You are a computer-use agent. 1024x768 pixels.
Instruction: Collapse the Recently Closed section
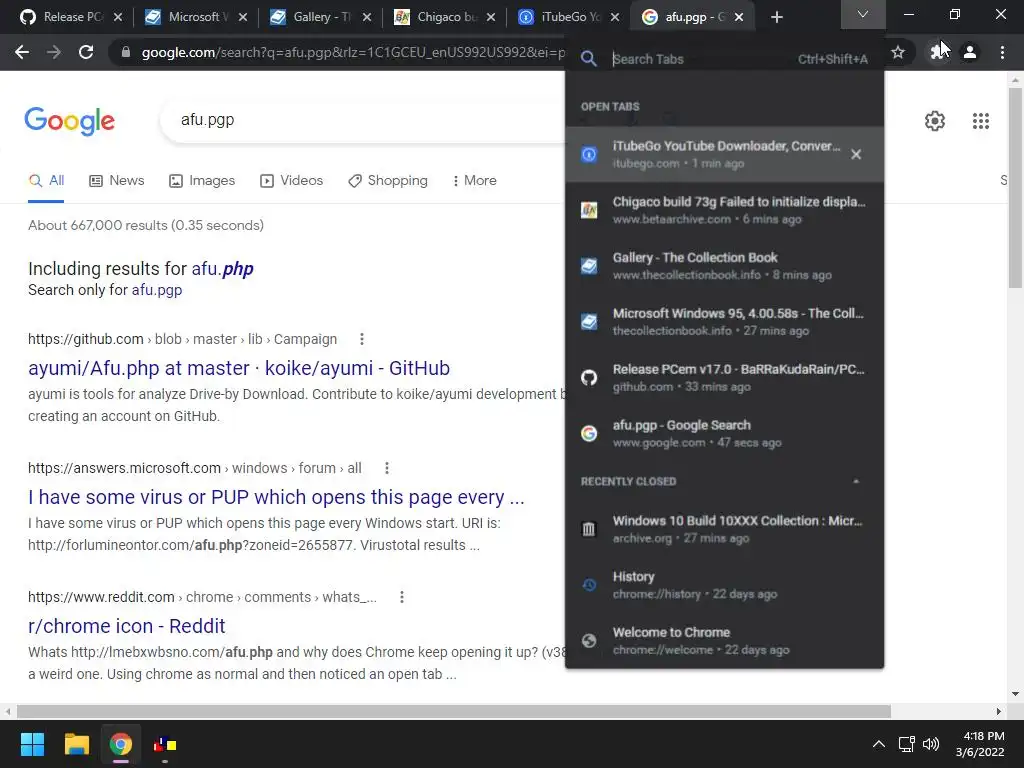pos(856,481)
